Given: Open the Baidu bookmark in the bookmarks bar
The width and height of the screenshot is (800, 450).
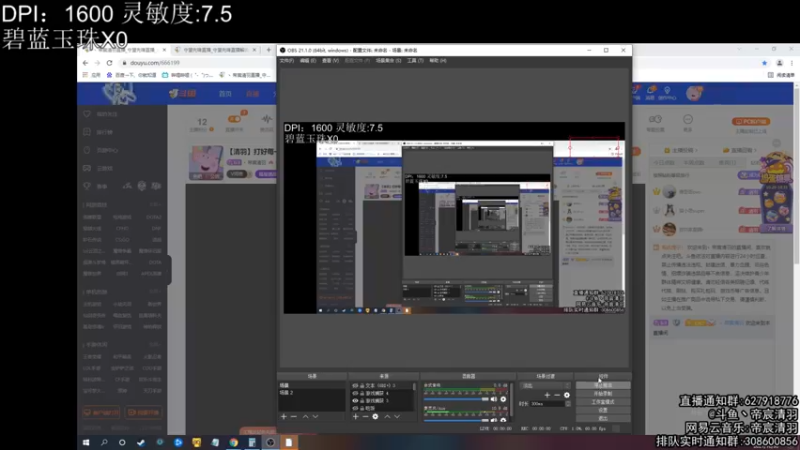Looking at the screenshot, I should coord(131,75).
